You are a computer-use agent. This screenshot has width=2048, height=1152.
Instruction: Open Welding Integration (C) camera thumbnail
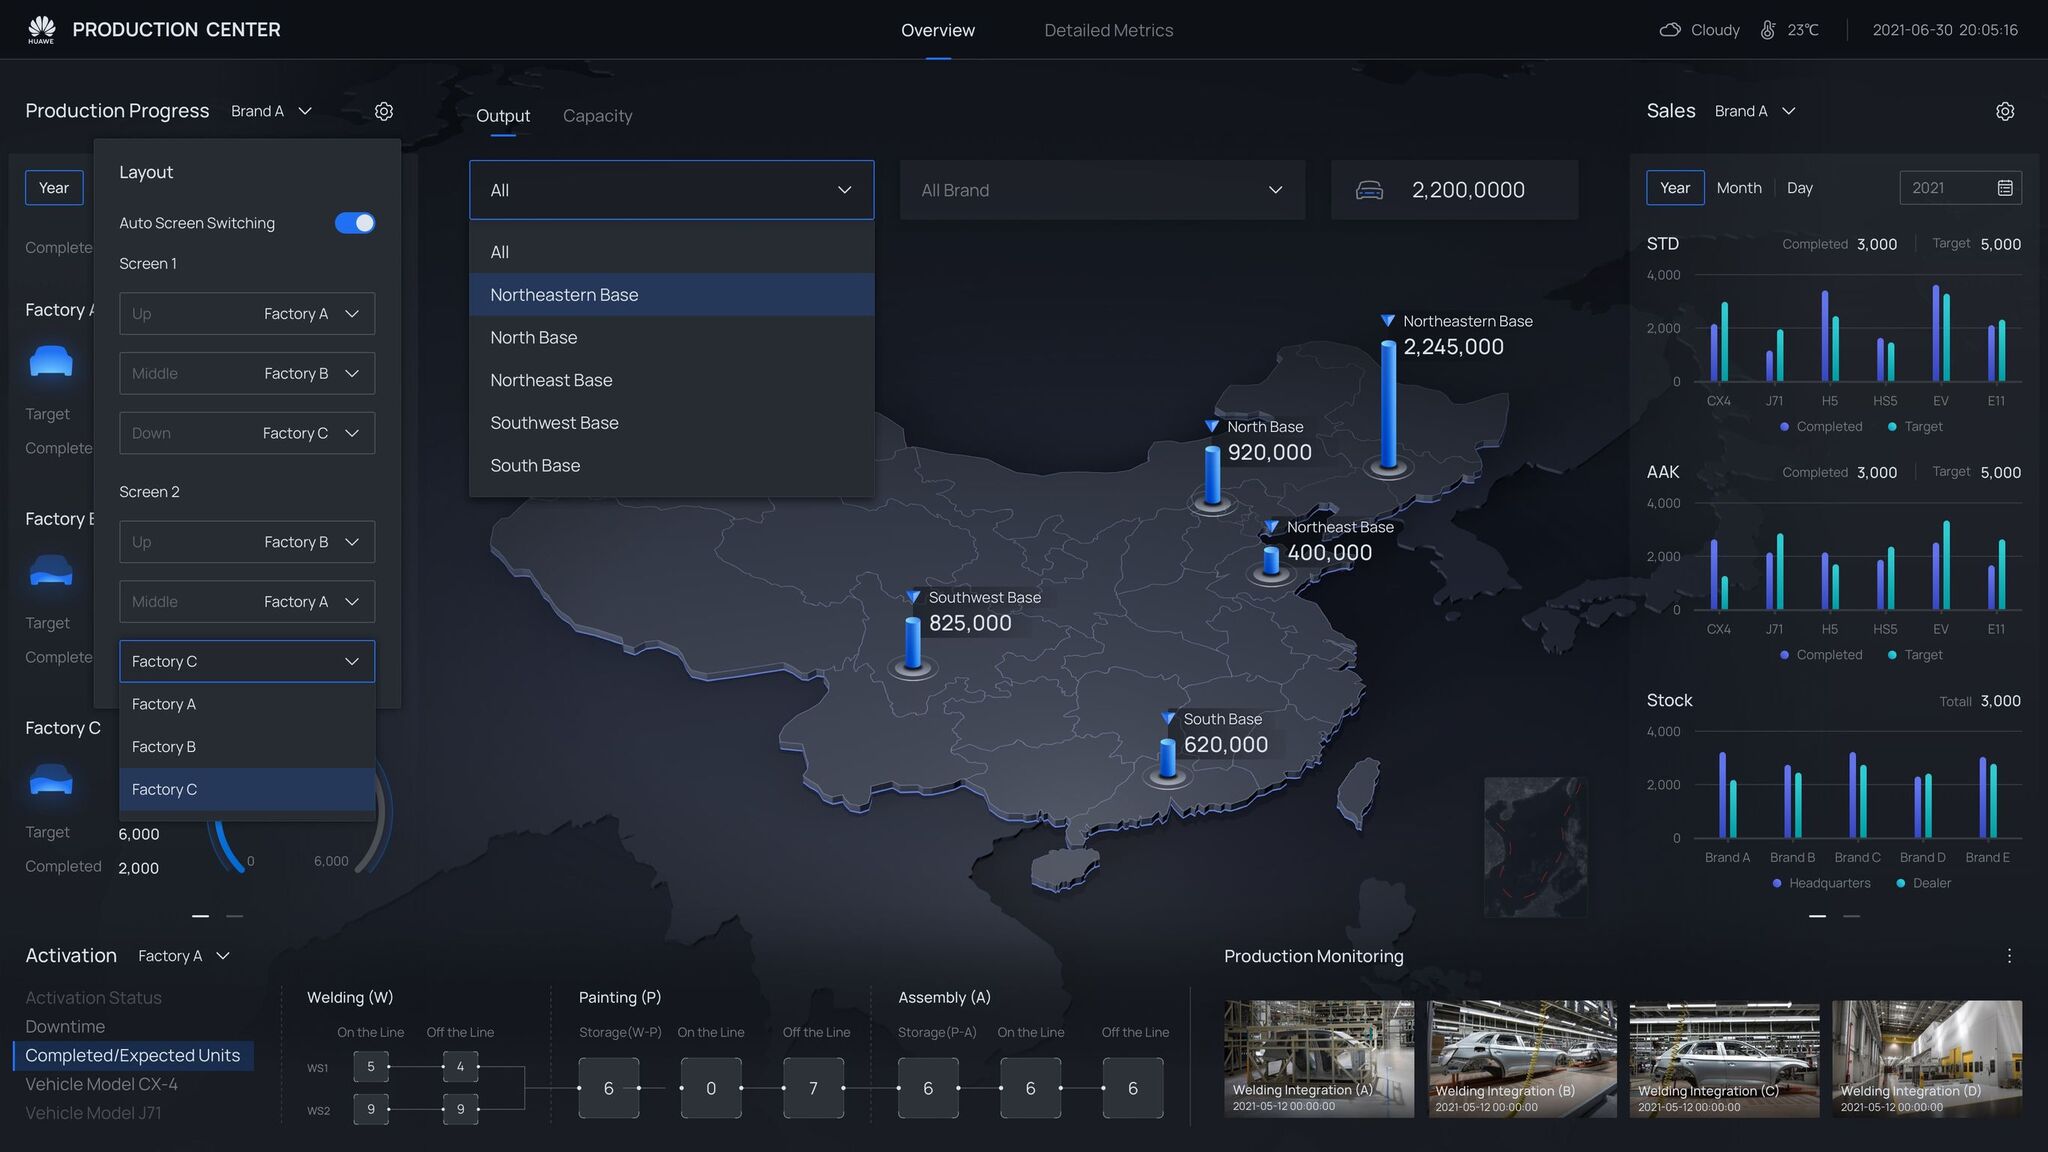(x=1724, y=1059)
